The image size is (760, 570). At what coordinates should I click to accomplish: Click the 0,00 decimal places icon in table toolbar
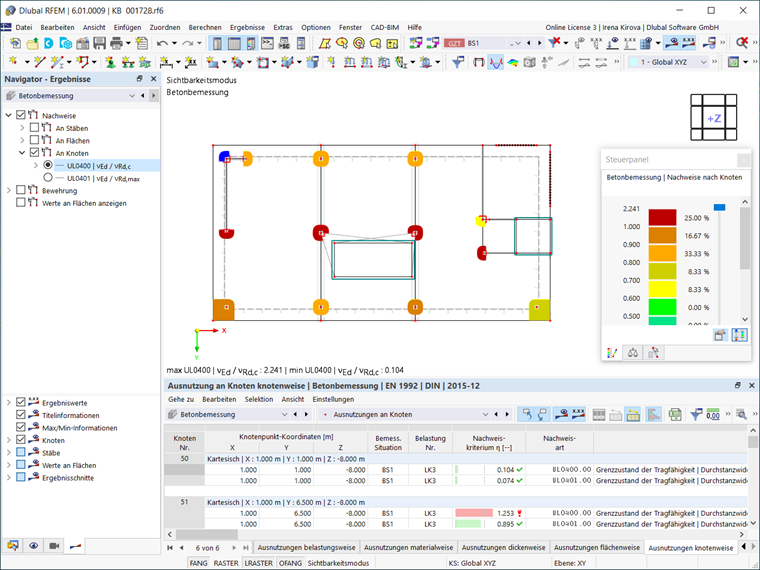pyautogui.click(x=712, y=414)
